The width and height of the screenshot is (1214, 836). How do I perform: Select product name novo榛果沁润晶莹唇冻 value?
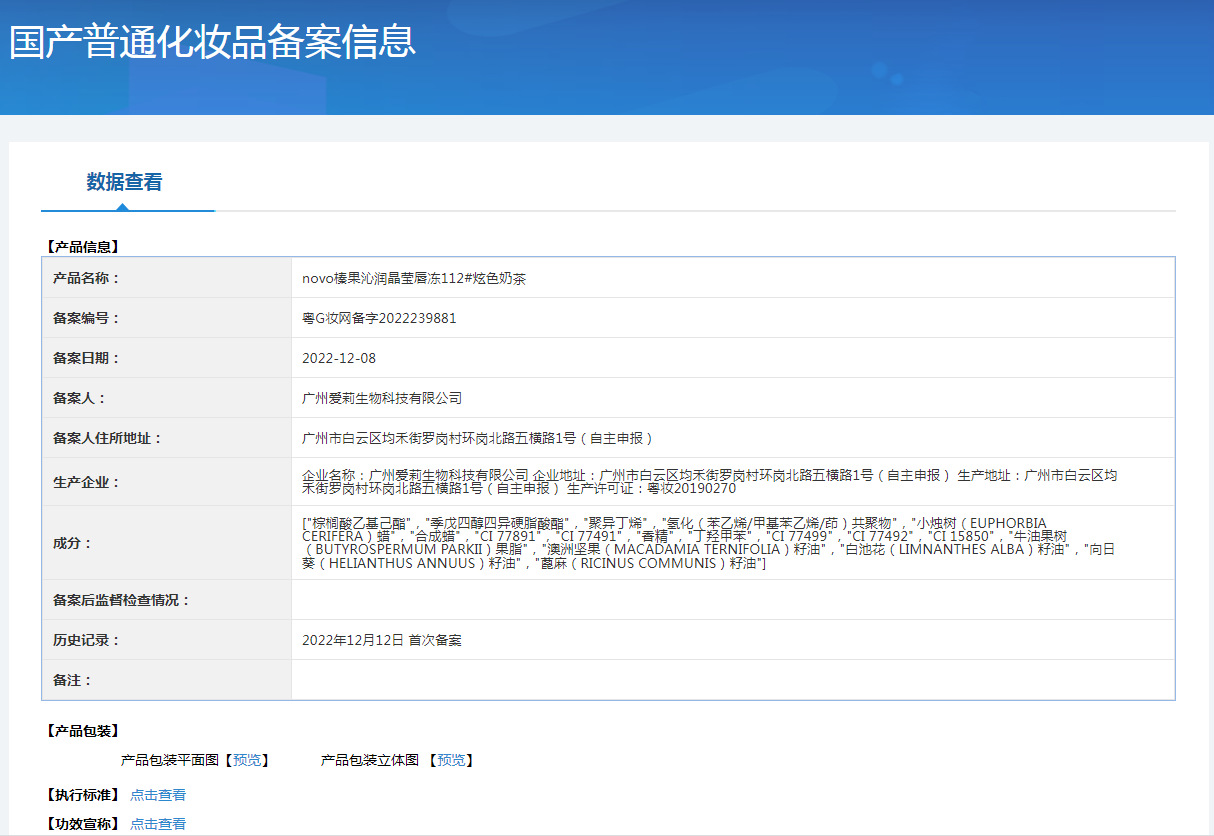[414, 278]
